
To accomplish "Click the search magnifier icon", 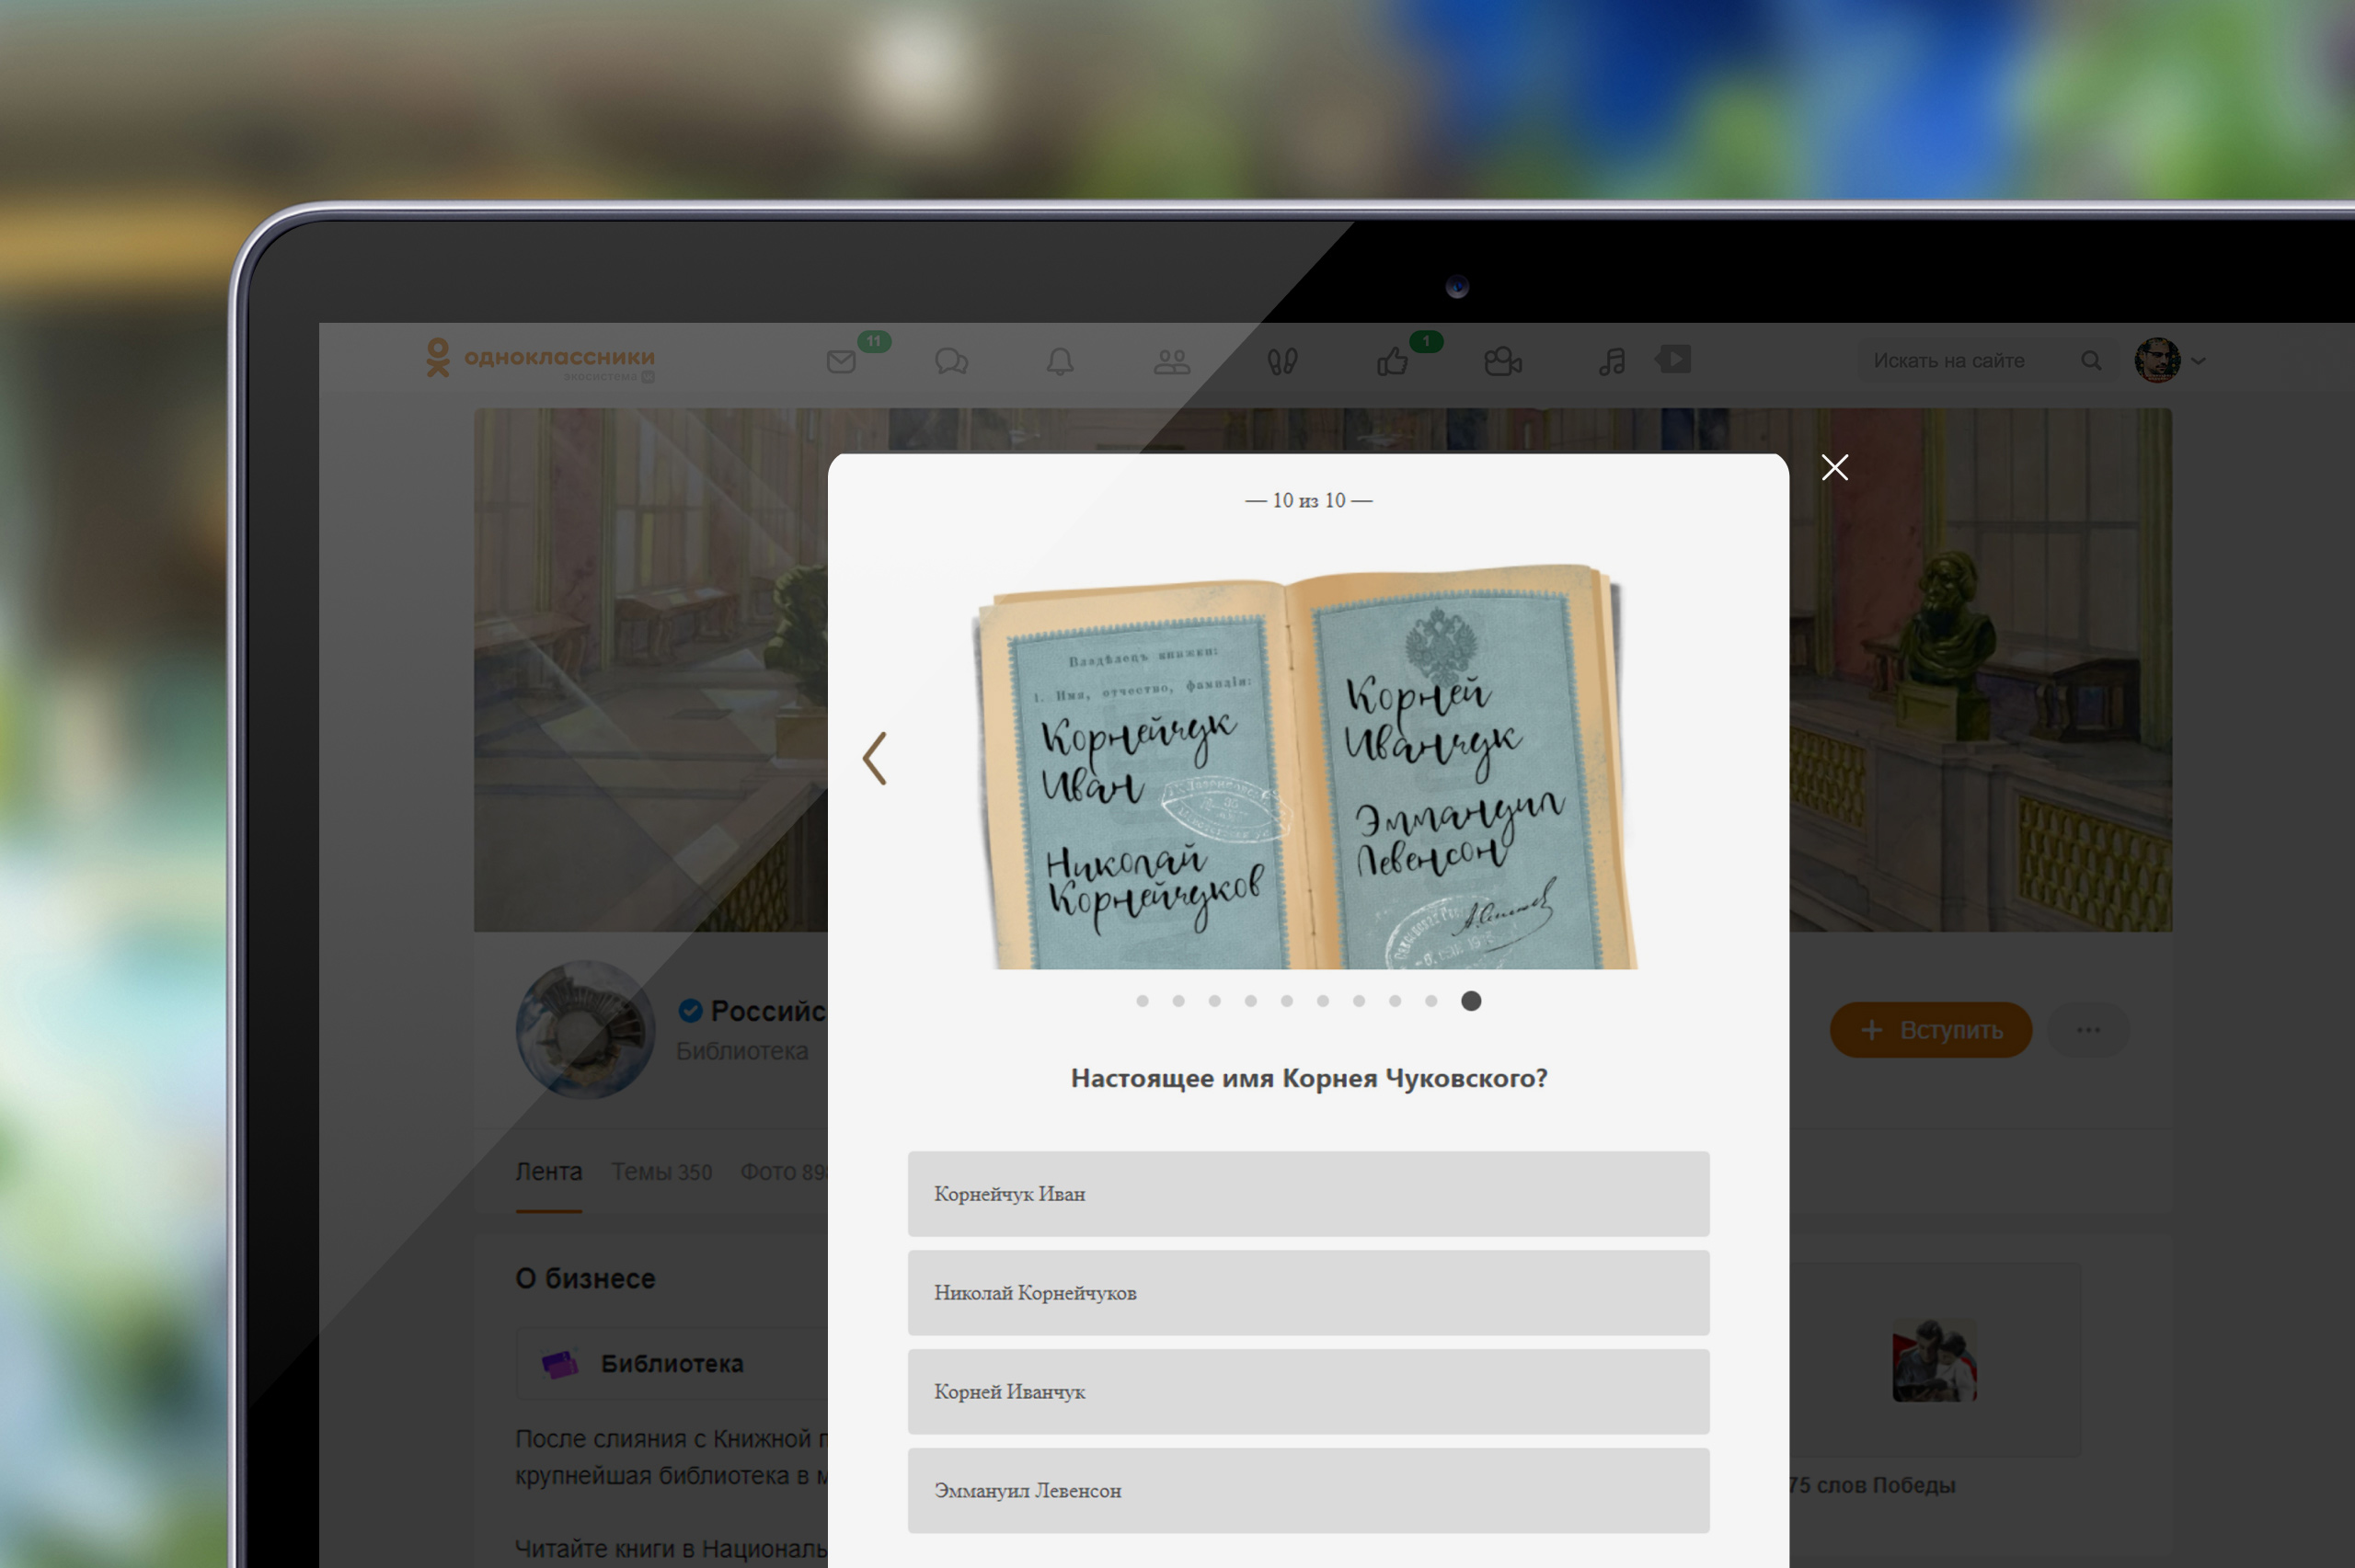I will coord(2091,361).
